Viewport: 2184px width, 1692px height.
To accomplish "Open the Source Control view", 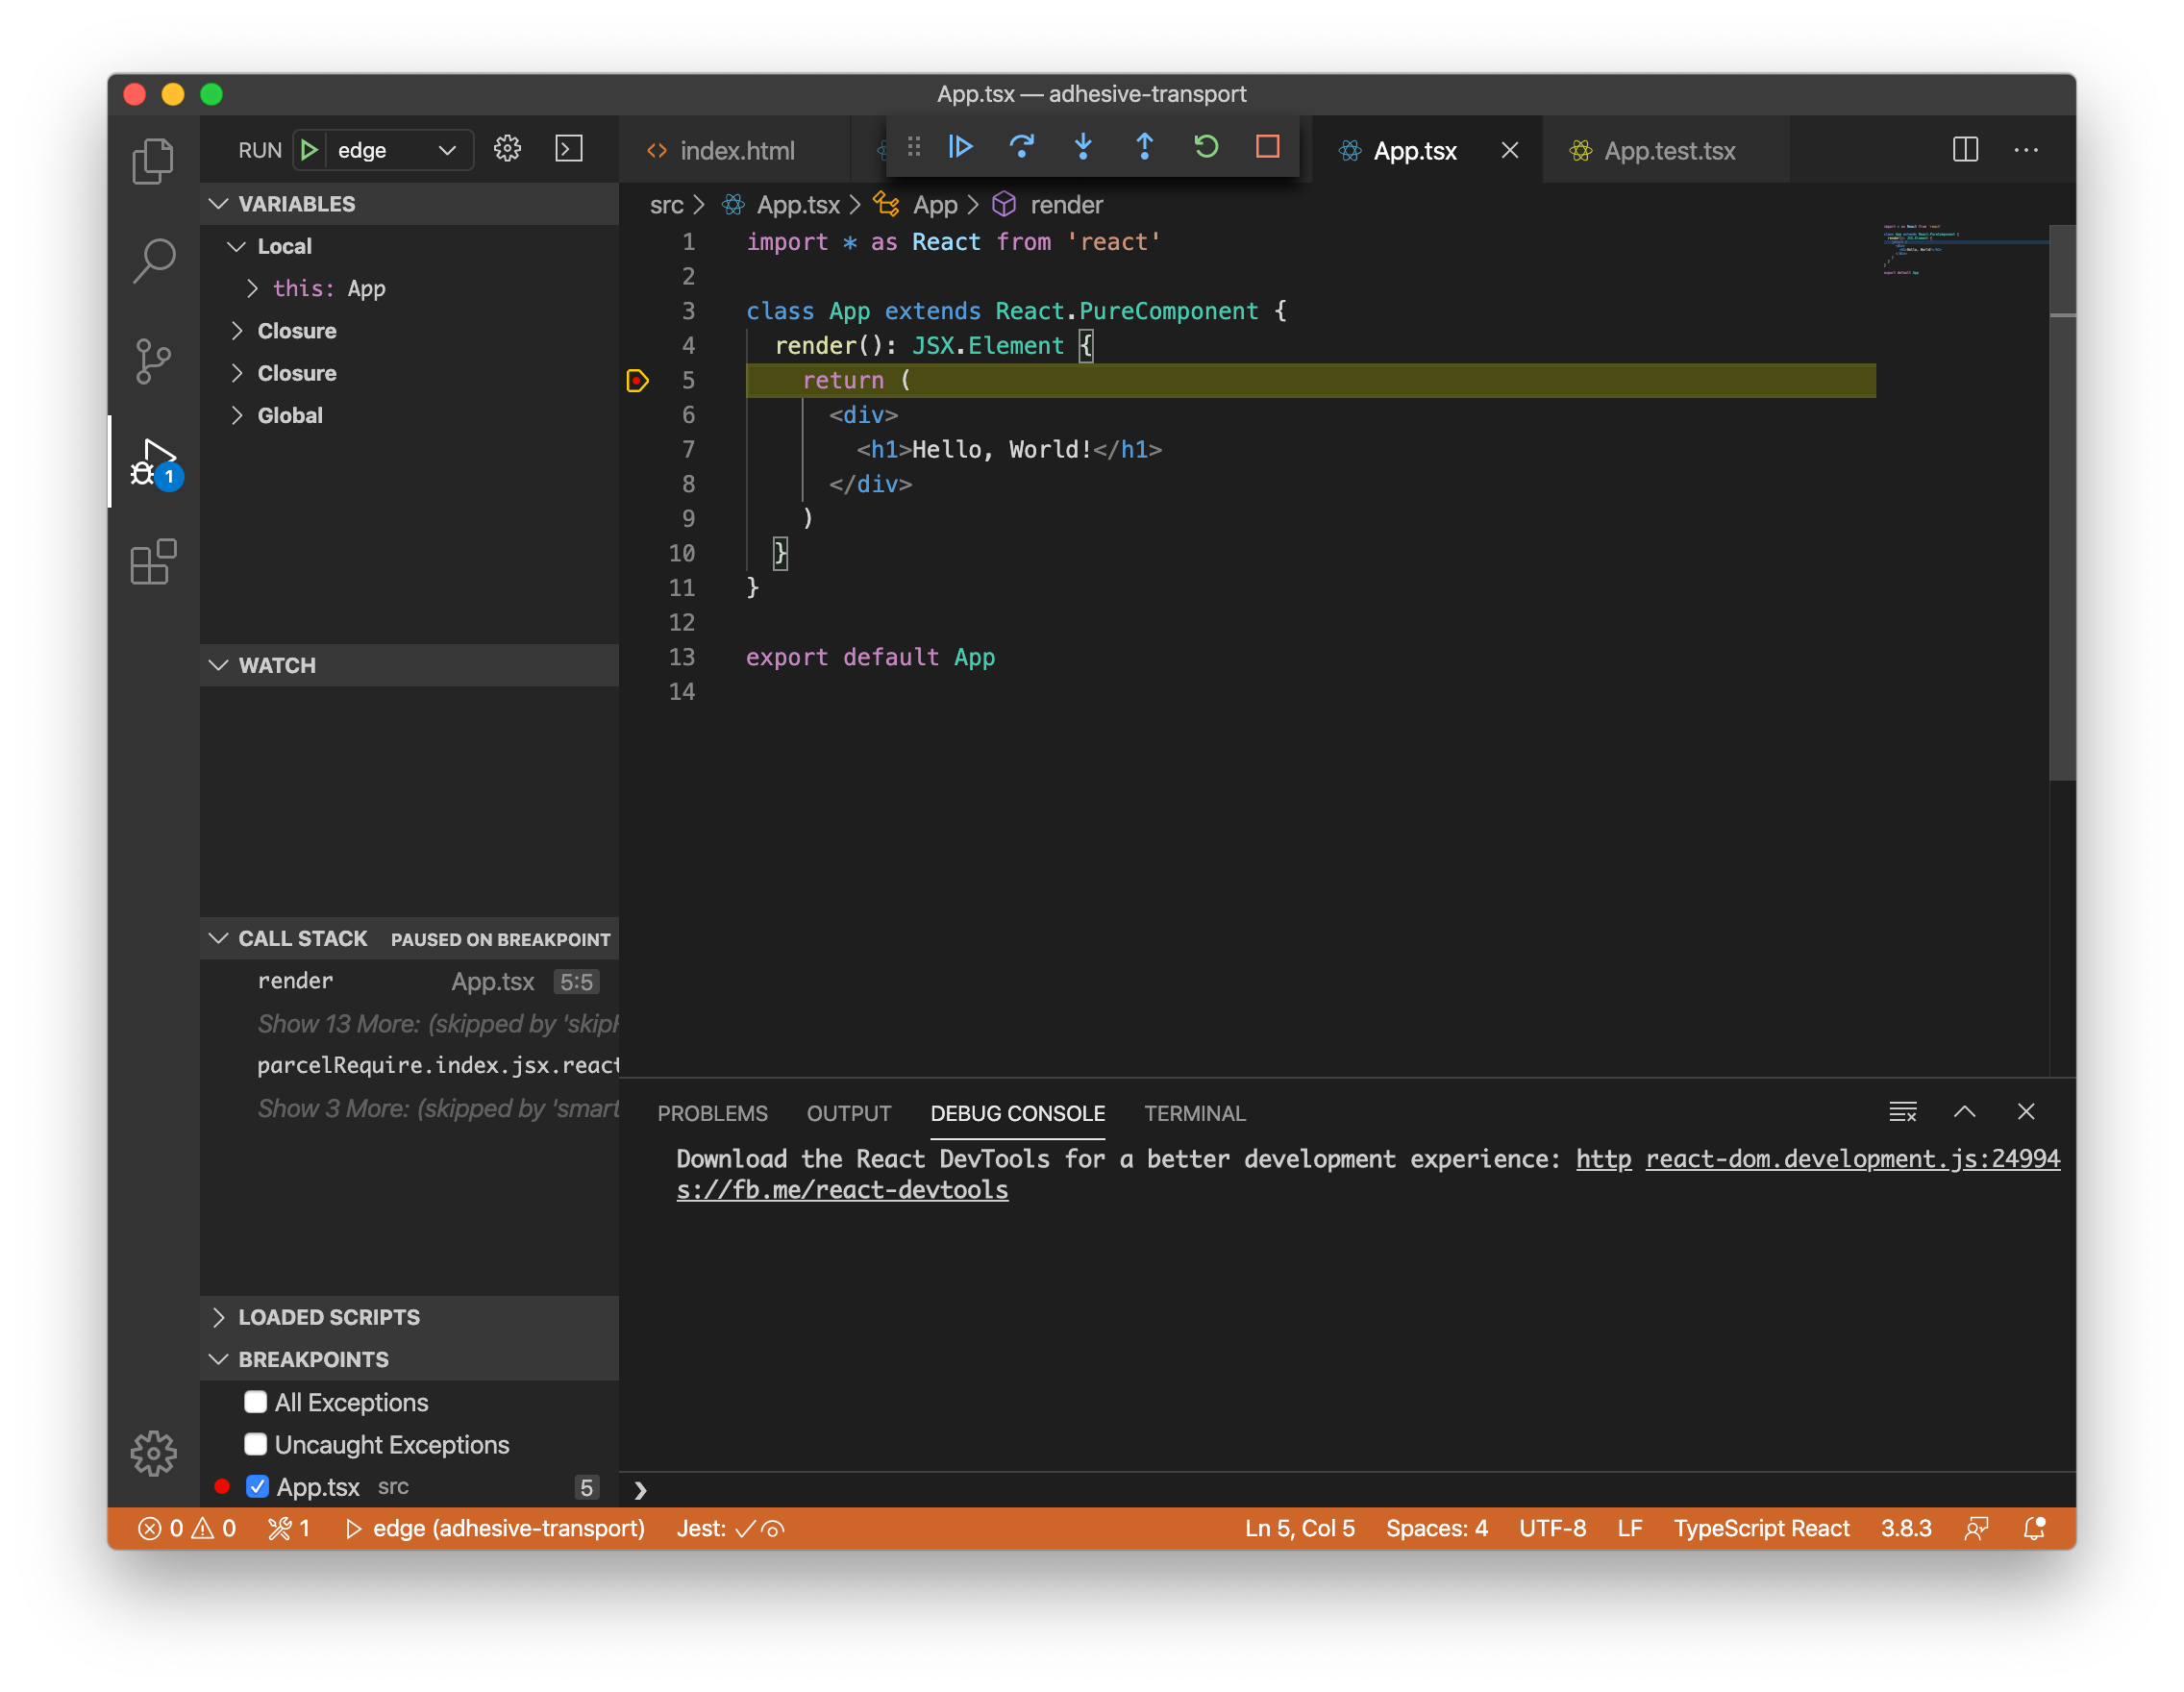I will 153,360.
